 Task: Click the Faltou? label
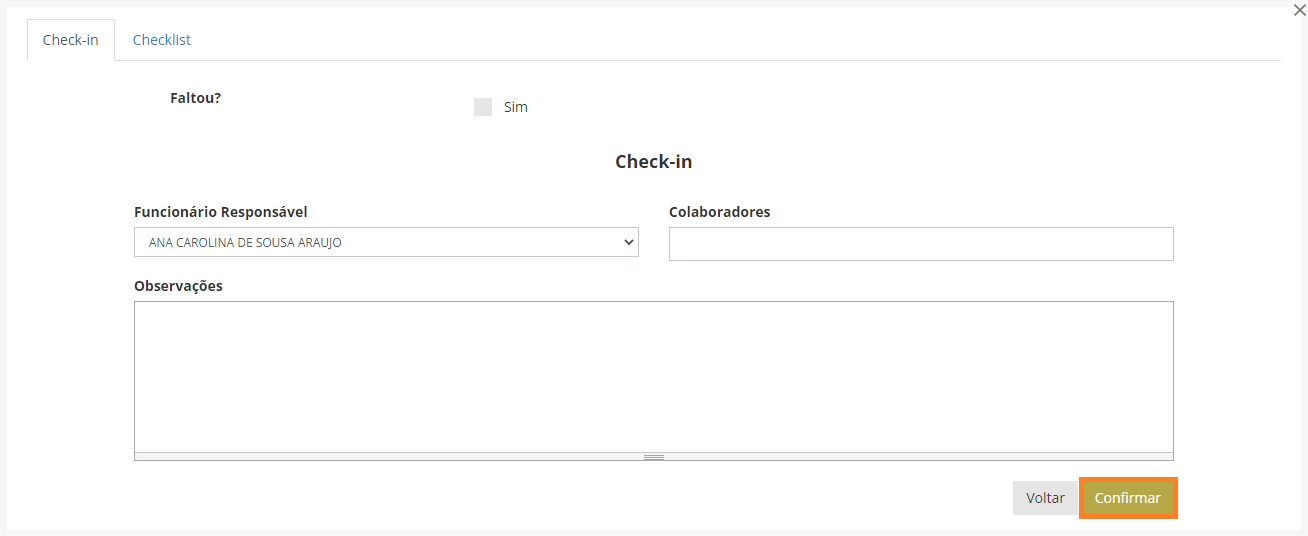pos(196,98)
